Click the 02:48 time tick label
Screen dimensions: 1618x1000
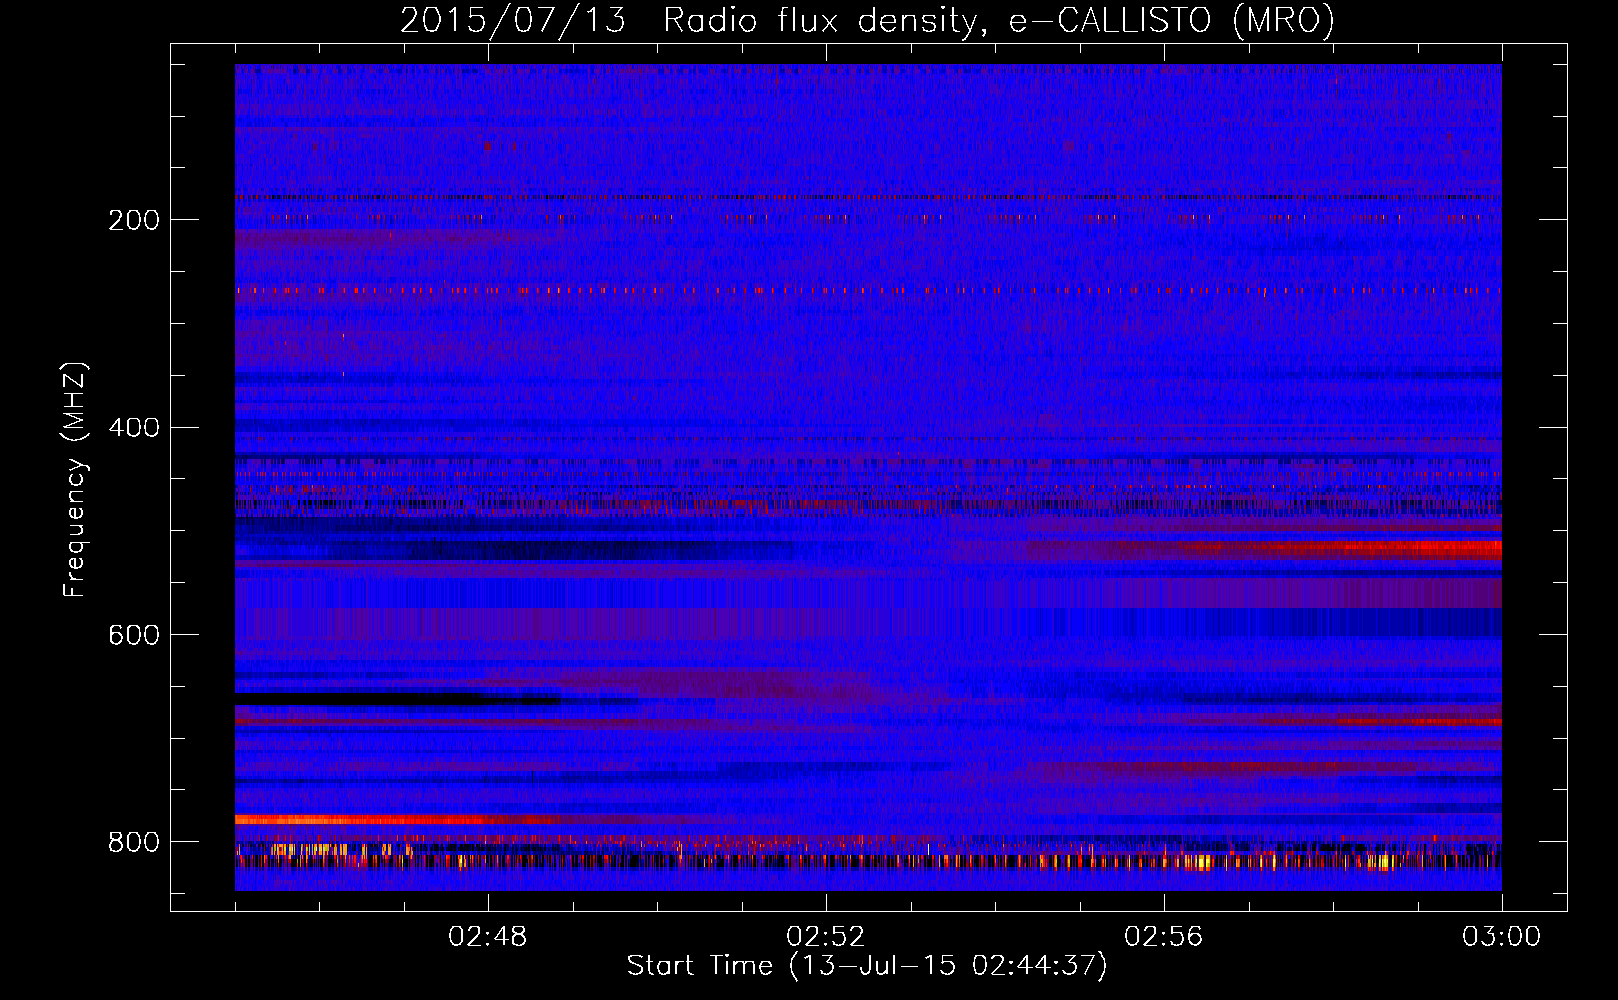coord(488,937)
